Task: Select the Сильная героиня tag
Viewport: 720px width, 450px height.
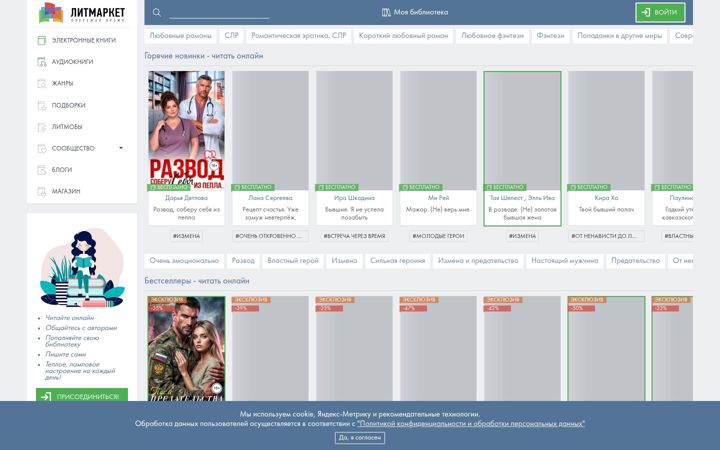Action: (398, 261)
